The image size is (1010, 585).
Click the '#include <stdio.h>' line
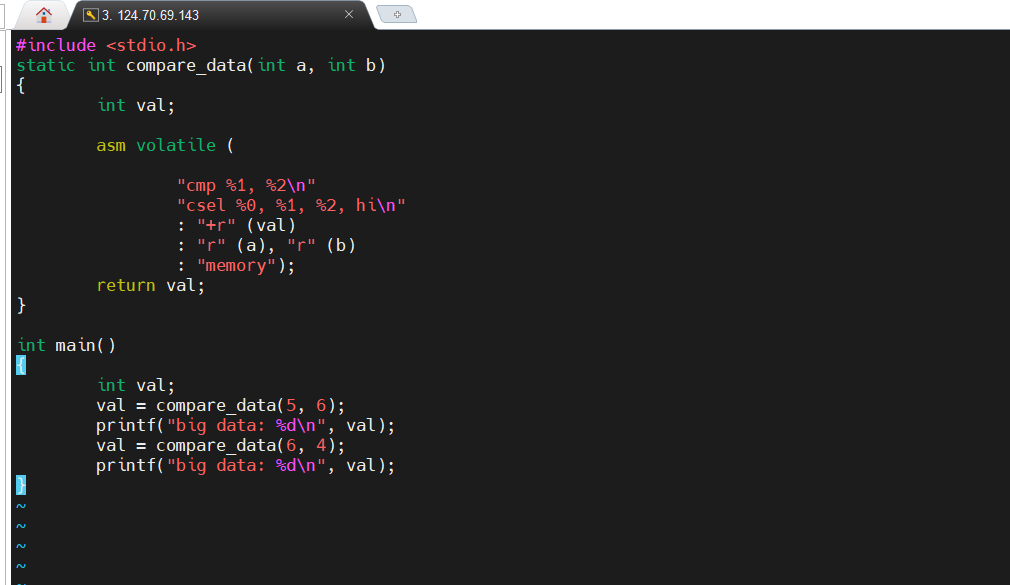click(x=106, y=45)
